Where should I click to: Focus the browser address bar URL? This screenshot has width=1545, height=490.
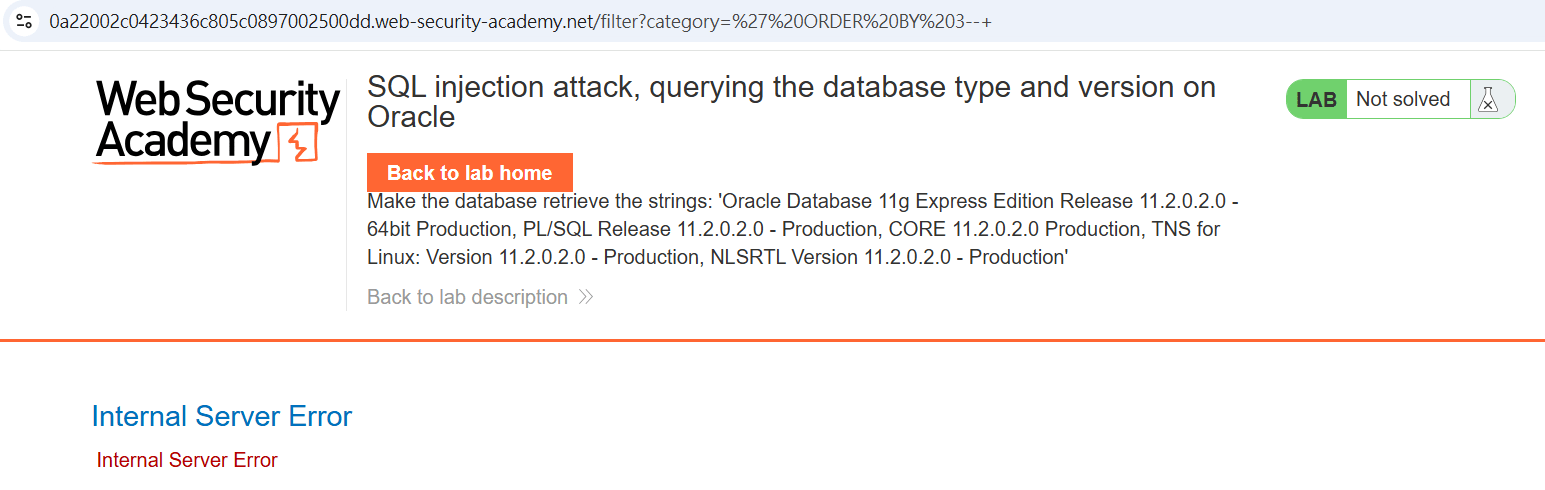pyautogui.click(x=519, y=21)
